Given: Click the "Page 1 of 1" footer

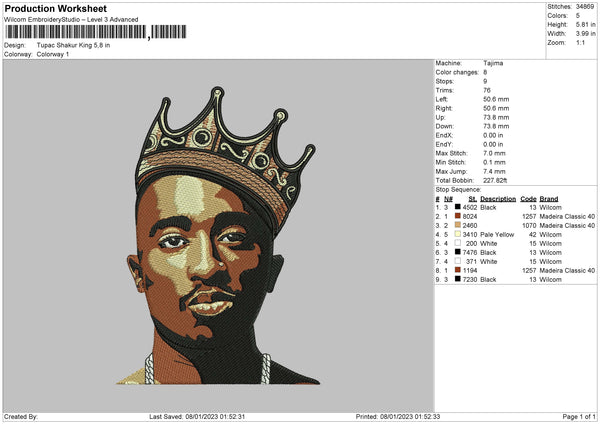Looking at the screenshot, I should (579, 417).
